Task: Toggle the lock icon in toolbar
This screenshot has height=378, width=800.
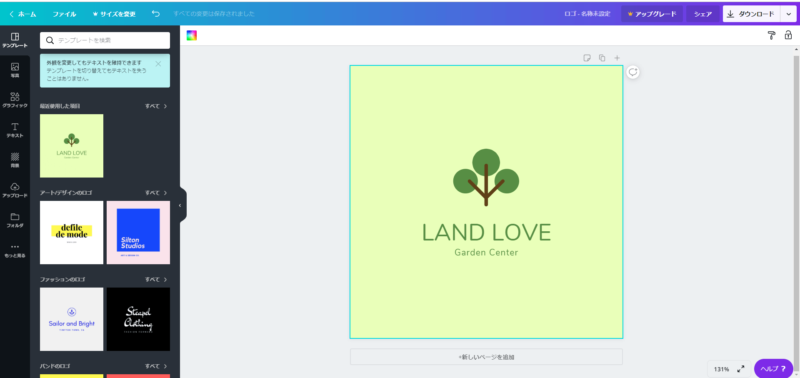Action: click(788, 35)
